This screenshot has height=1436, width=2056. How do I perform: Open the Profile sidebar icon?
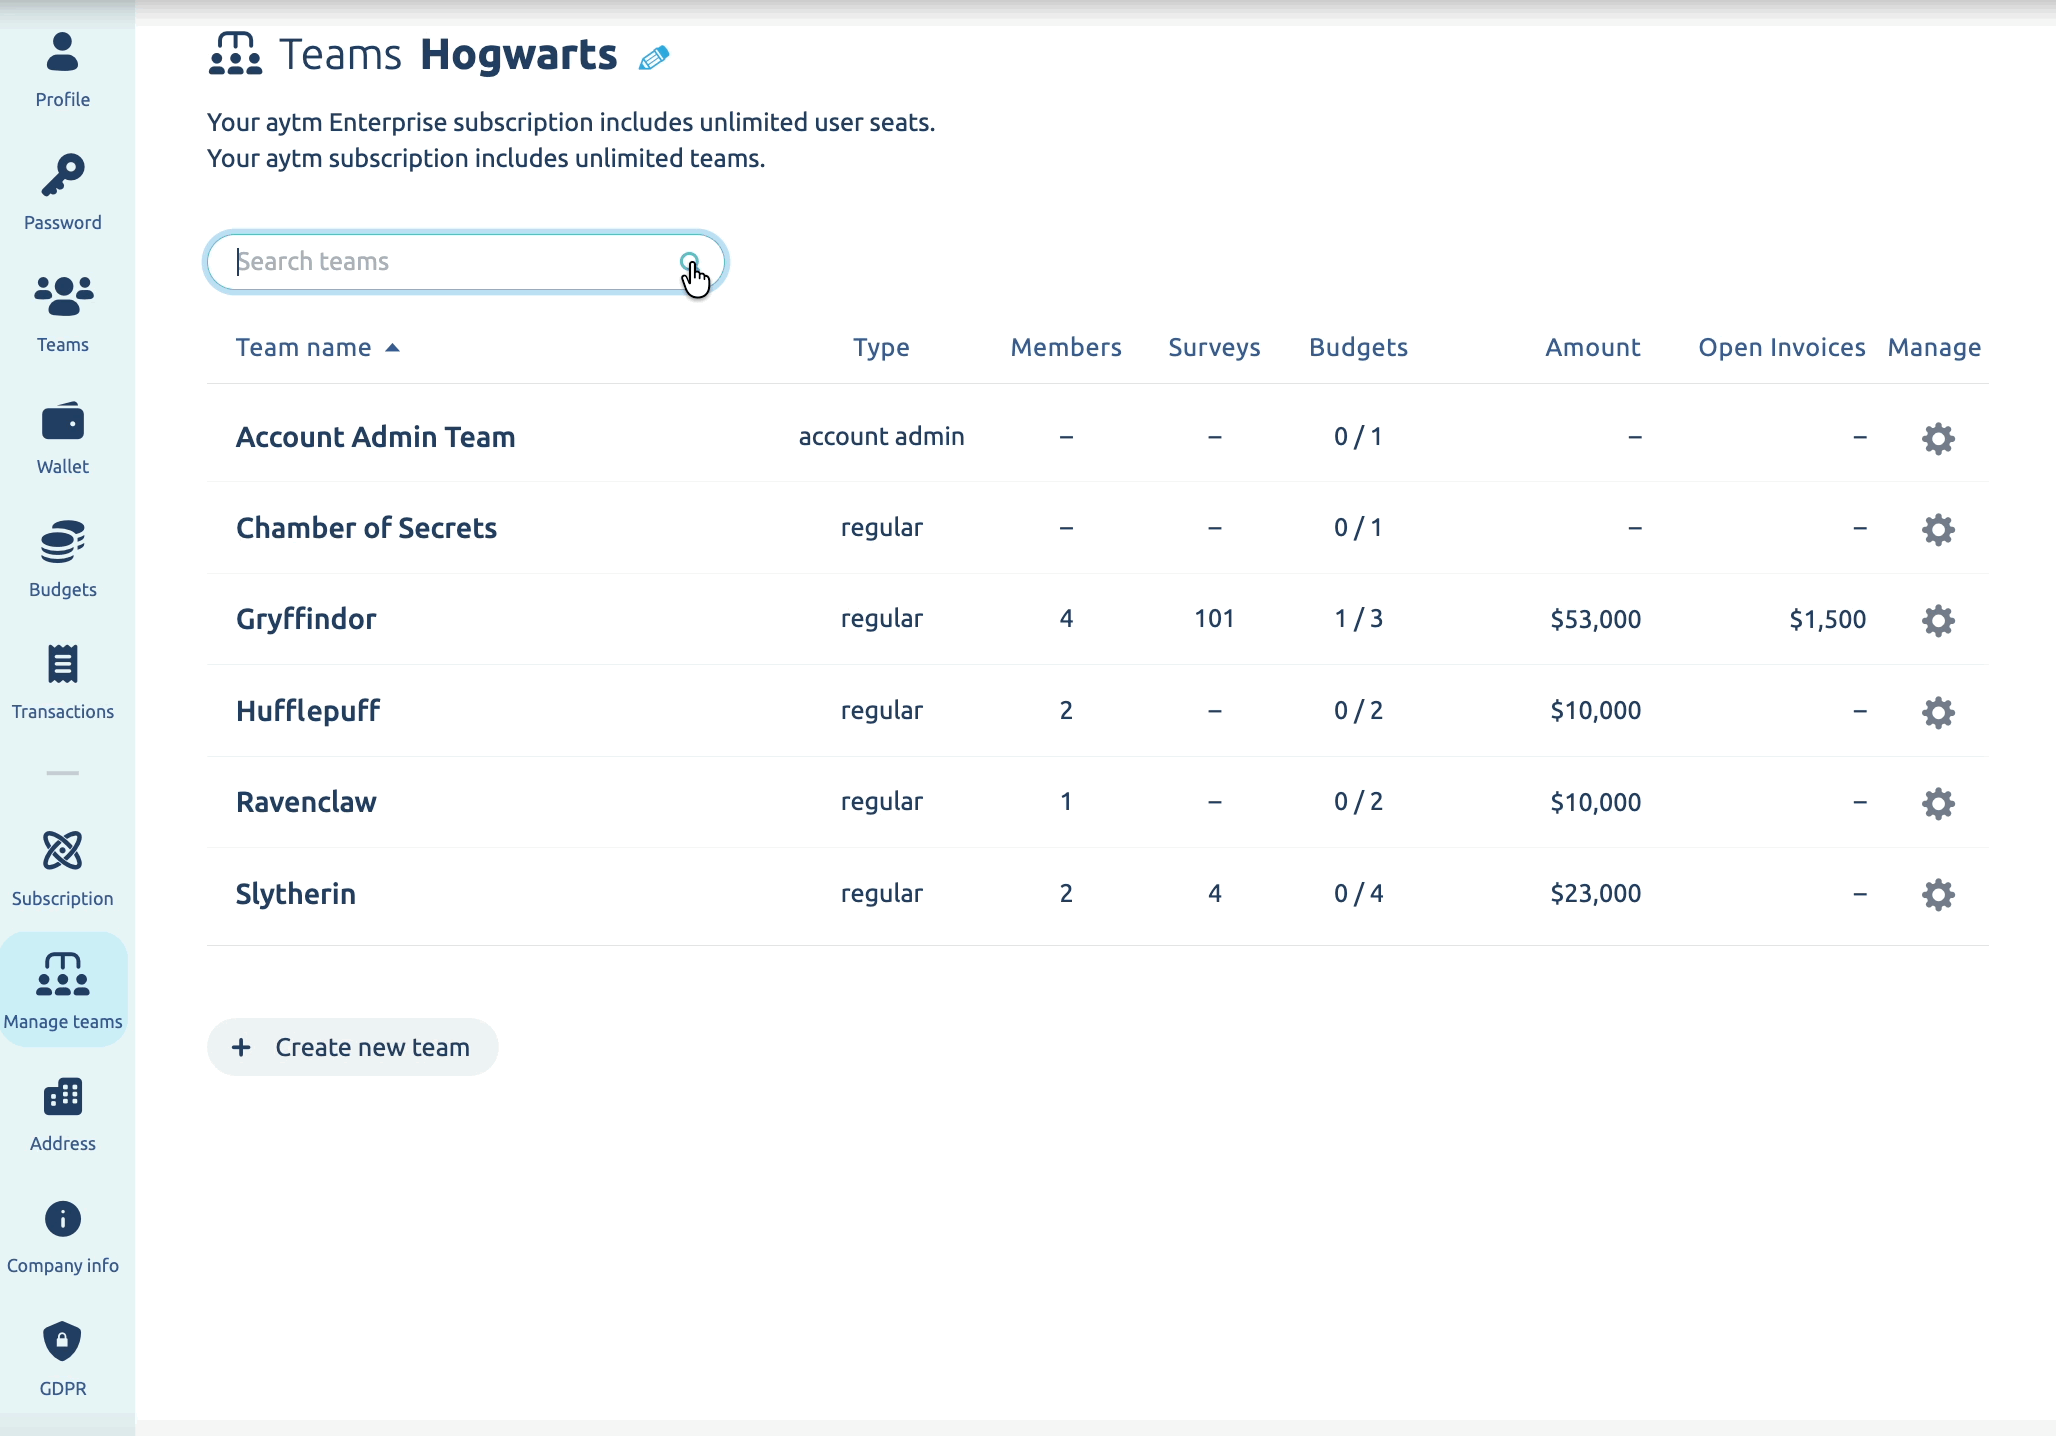pos(62,53)
